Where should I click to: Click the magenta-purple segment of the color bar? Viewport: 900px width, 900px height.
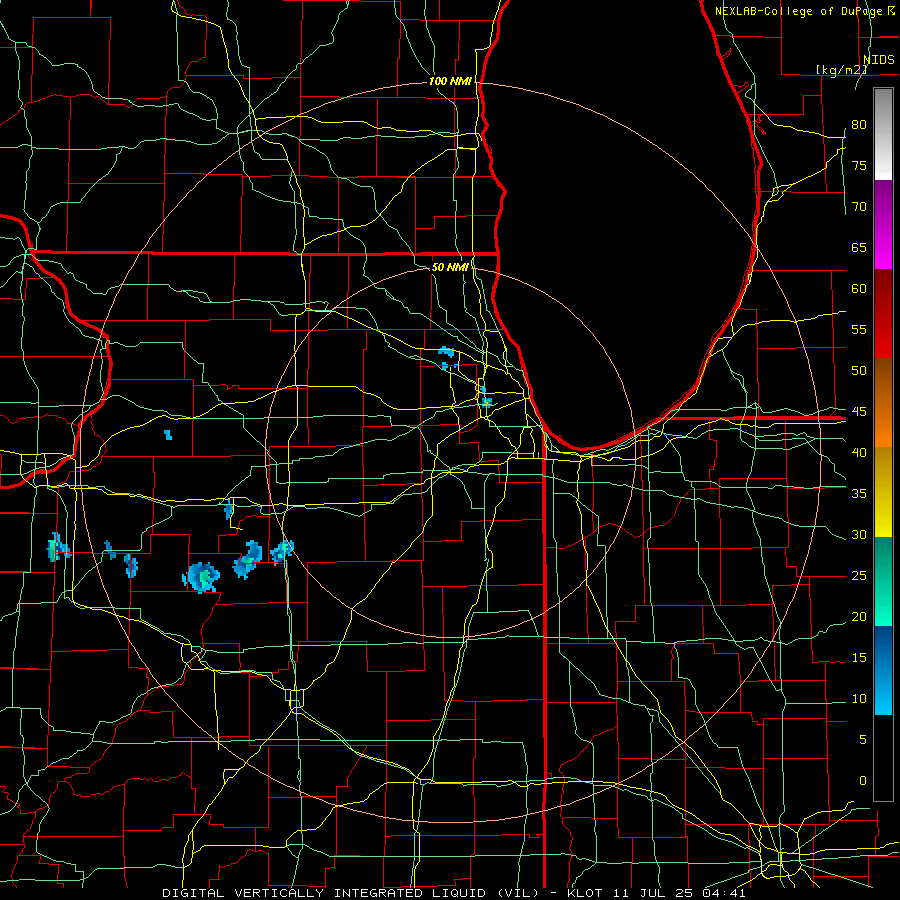tap(883, 225)
